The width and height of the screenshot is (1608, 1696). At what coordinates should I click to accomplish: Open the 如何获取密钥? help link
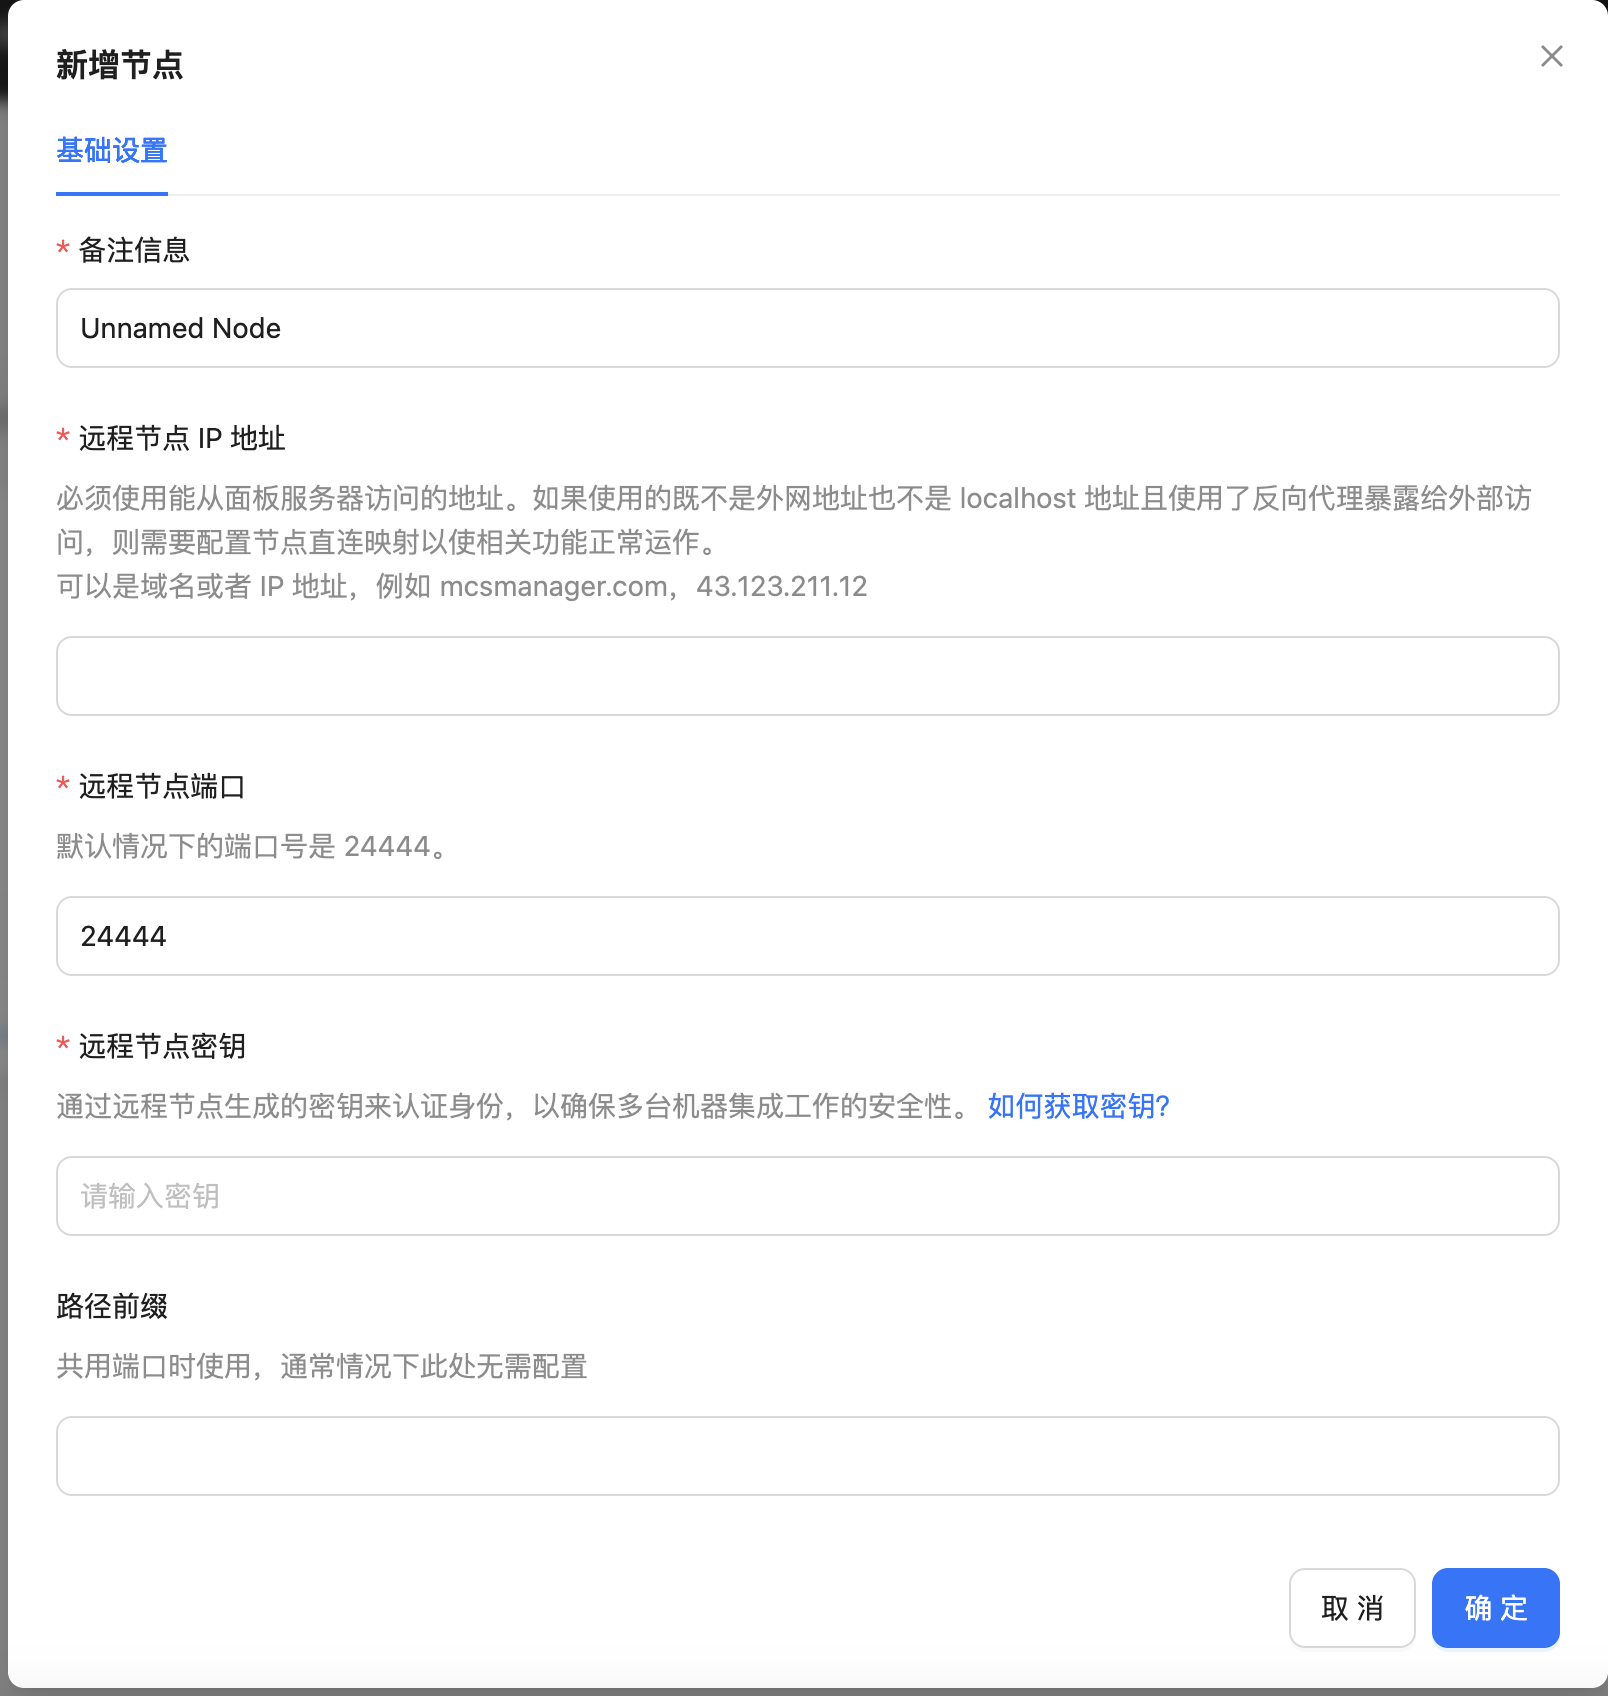(x=1079, y=1106)
